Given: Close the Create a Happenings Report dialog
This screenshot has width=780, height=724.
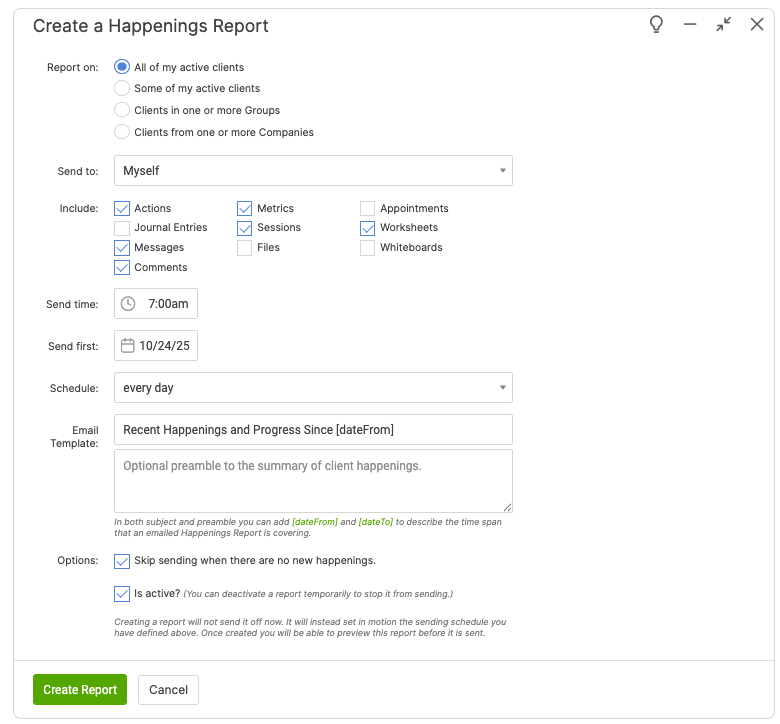Looking at the screenshot, I should [757, 25].
